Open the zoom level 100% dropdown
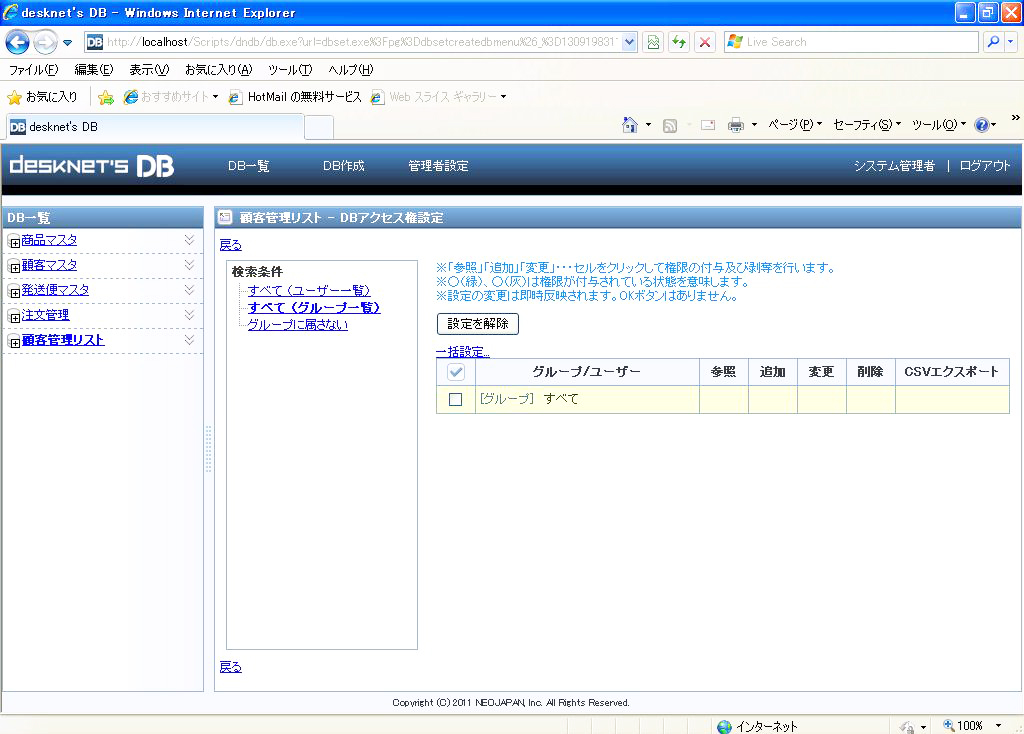Image resolution: width=1024 pixels, height=734 pixels. tap(998, 726)
